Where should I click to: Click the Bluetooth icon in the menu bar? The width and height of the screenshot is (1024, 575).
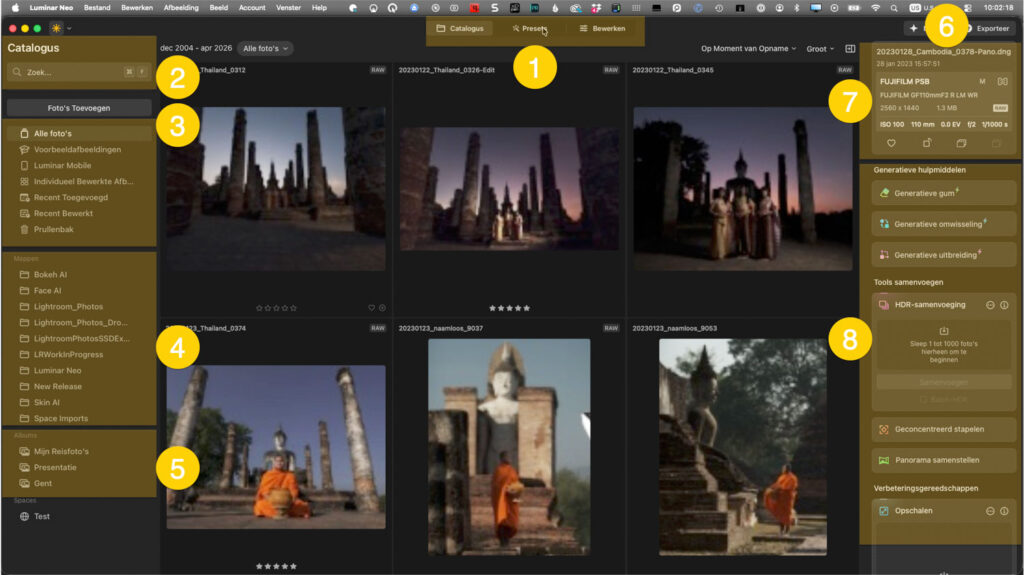coord(797,8)
